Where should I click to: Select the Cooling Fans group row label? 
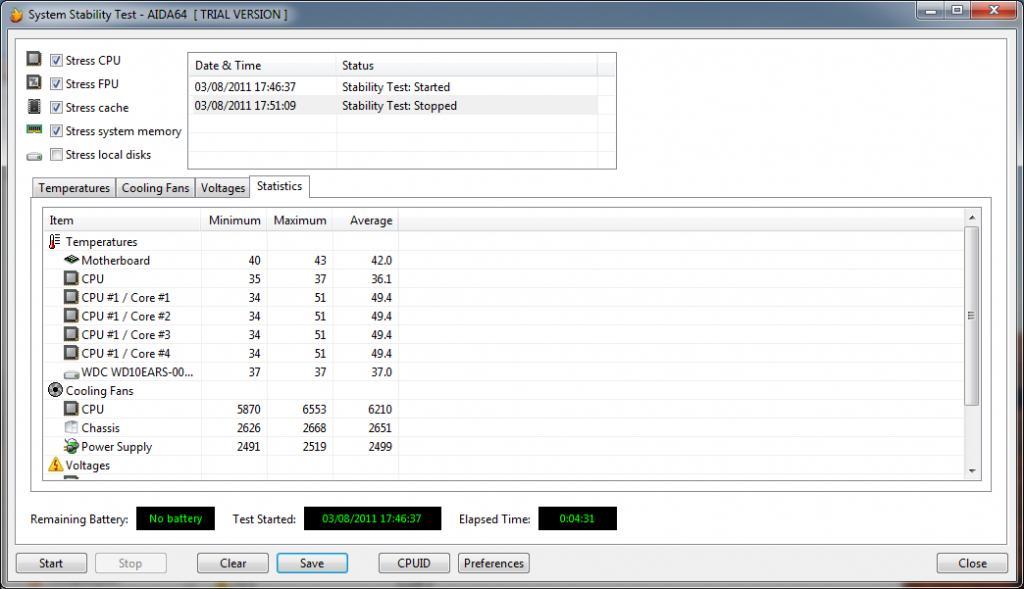click(x=99, y=390)
